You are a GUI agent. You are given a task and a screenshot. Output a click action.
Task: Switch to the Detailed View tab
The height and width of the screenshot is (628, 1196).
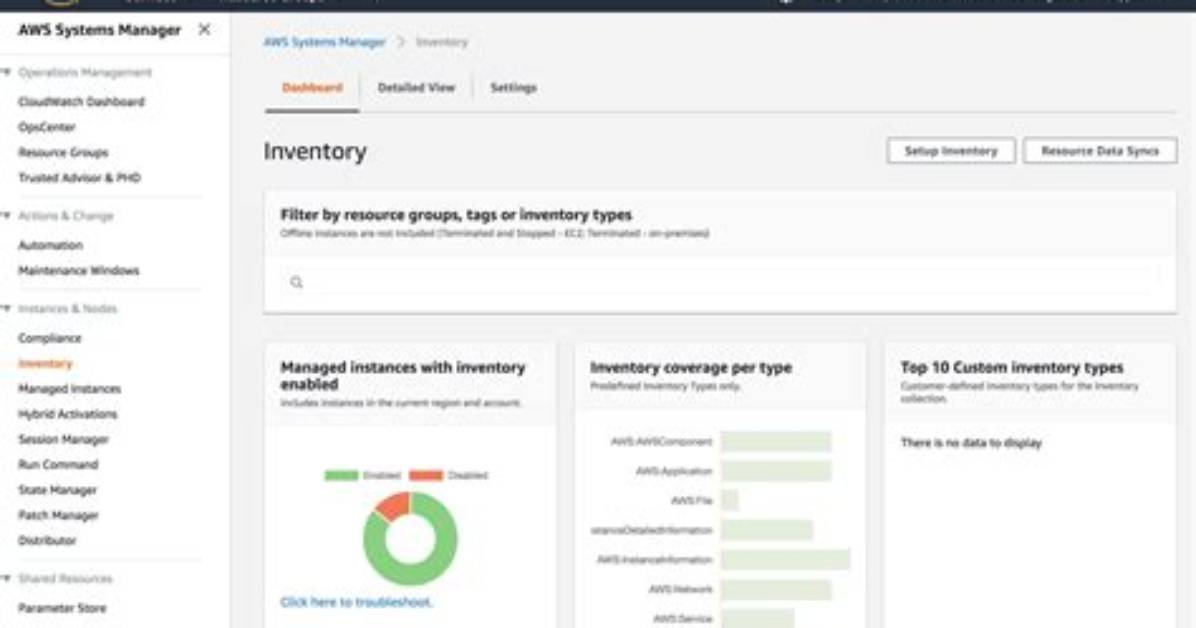pyautogui.click(x=416, y=88)
